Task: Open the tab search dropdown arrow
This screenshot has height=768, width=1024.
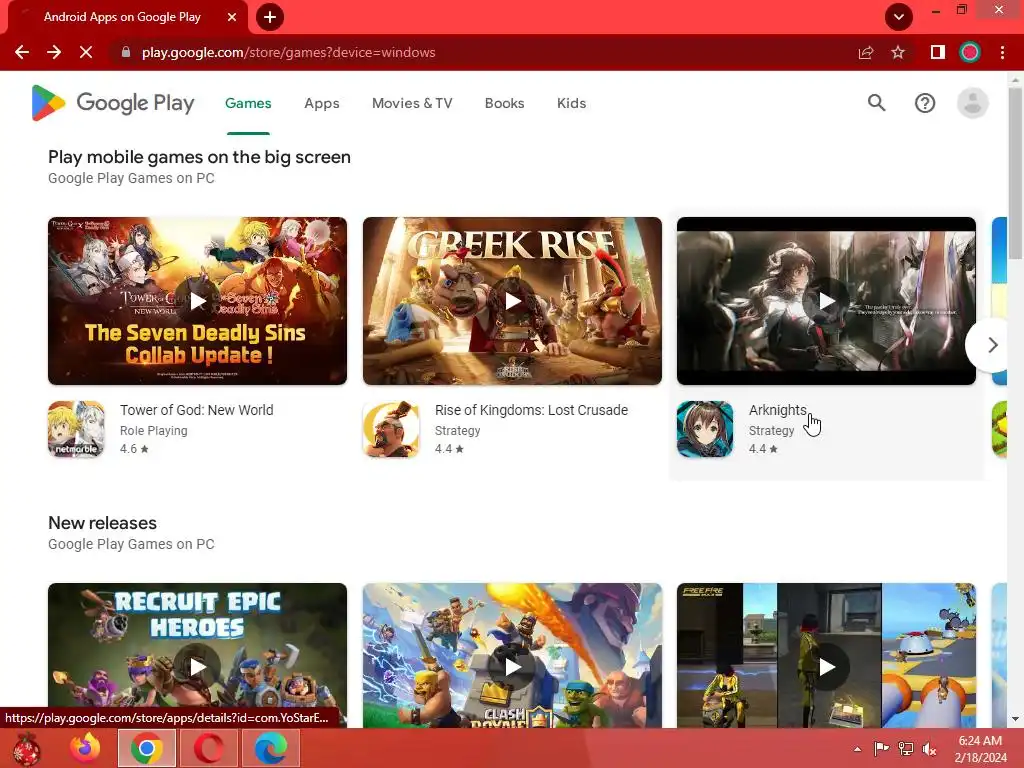Action: 899,17
